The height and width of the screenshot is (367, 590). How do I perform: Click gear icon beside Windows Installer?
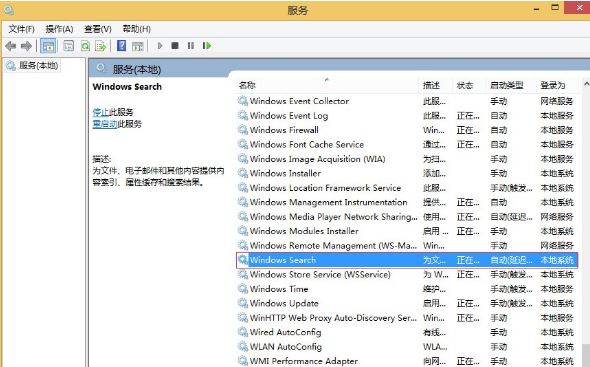tap(243, 173)
